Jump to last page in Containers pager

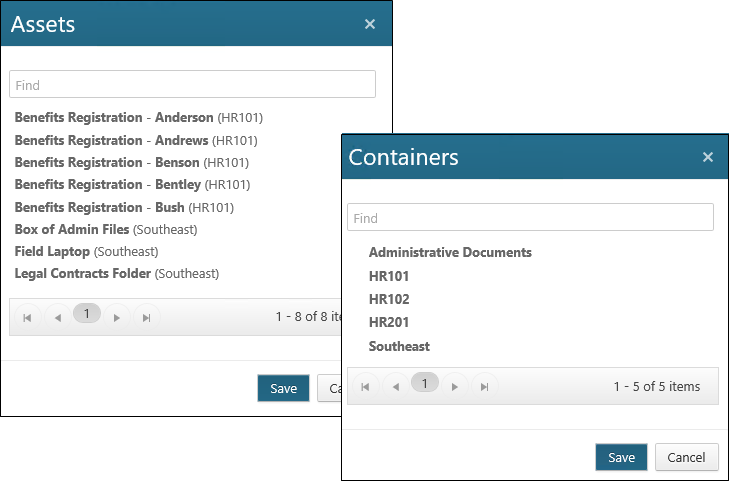pyautogui.click(x=485, y=386)
